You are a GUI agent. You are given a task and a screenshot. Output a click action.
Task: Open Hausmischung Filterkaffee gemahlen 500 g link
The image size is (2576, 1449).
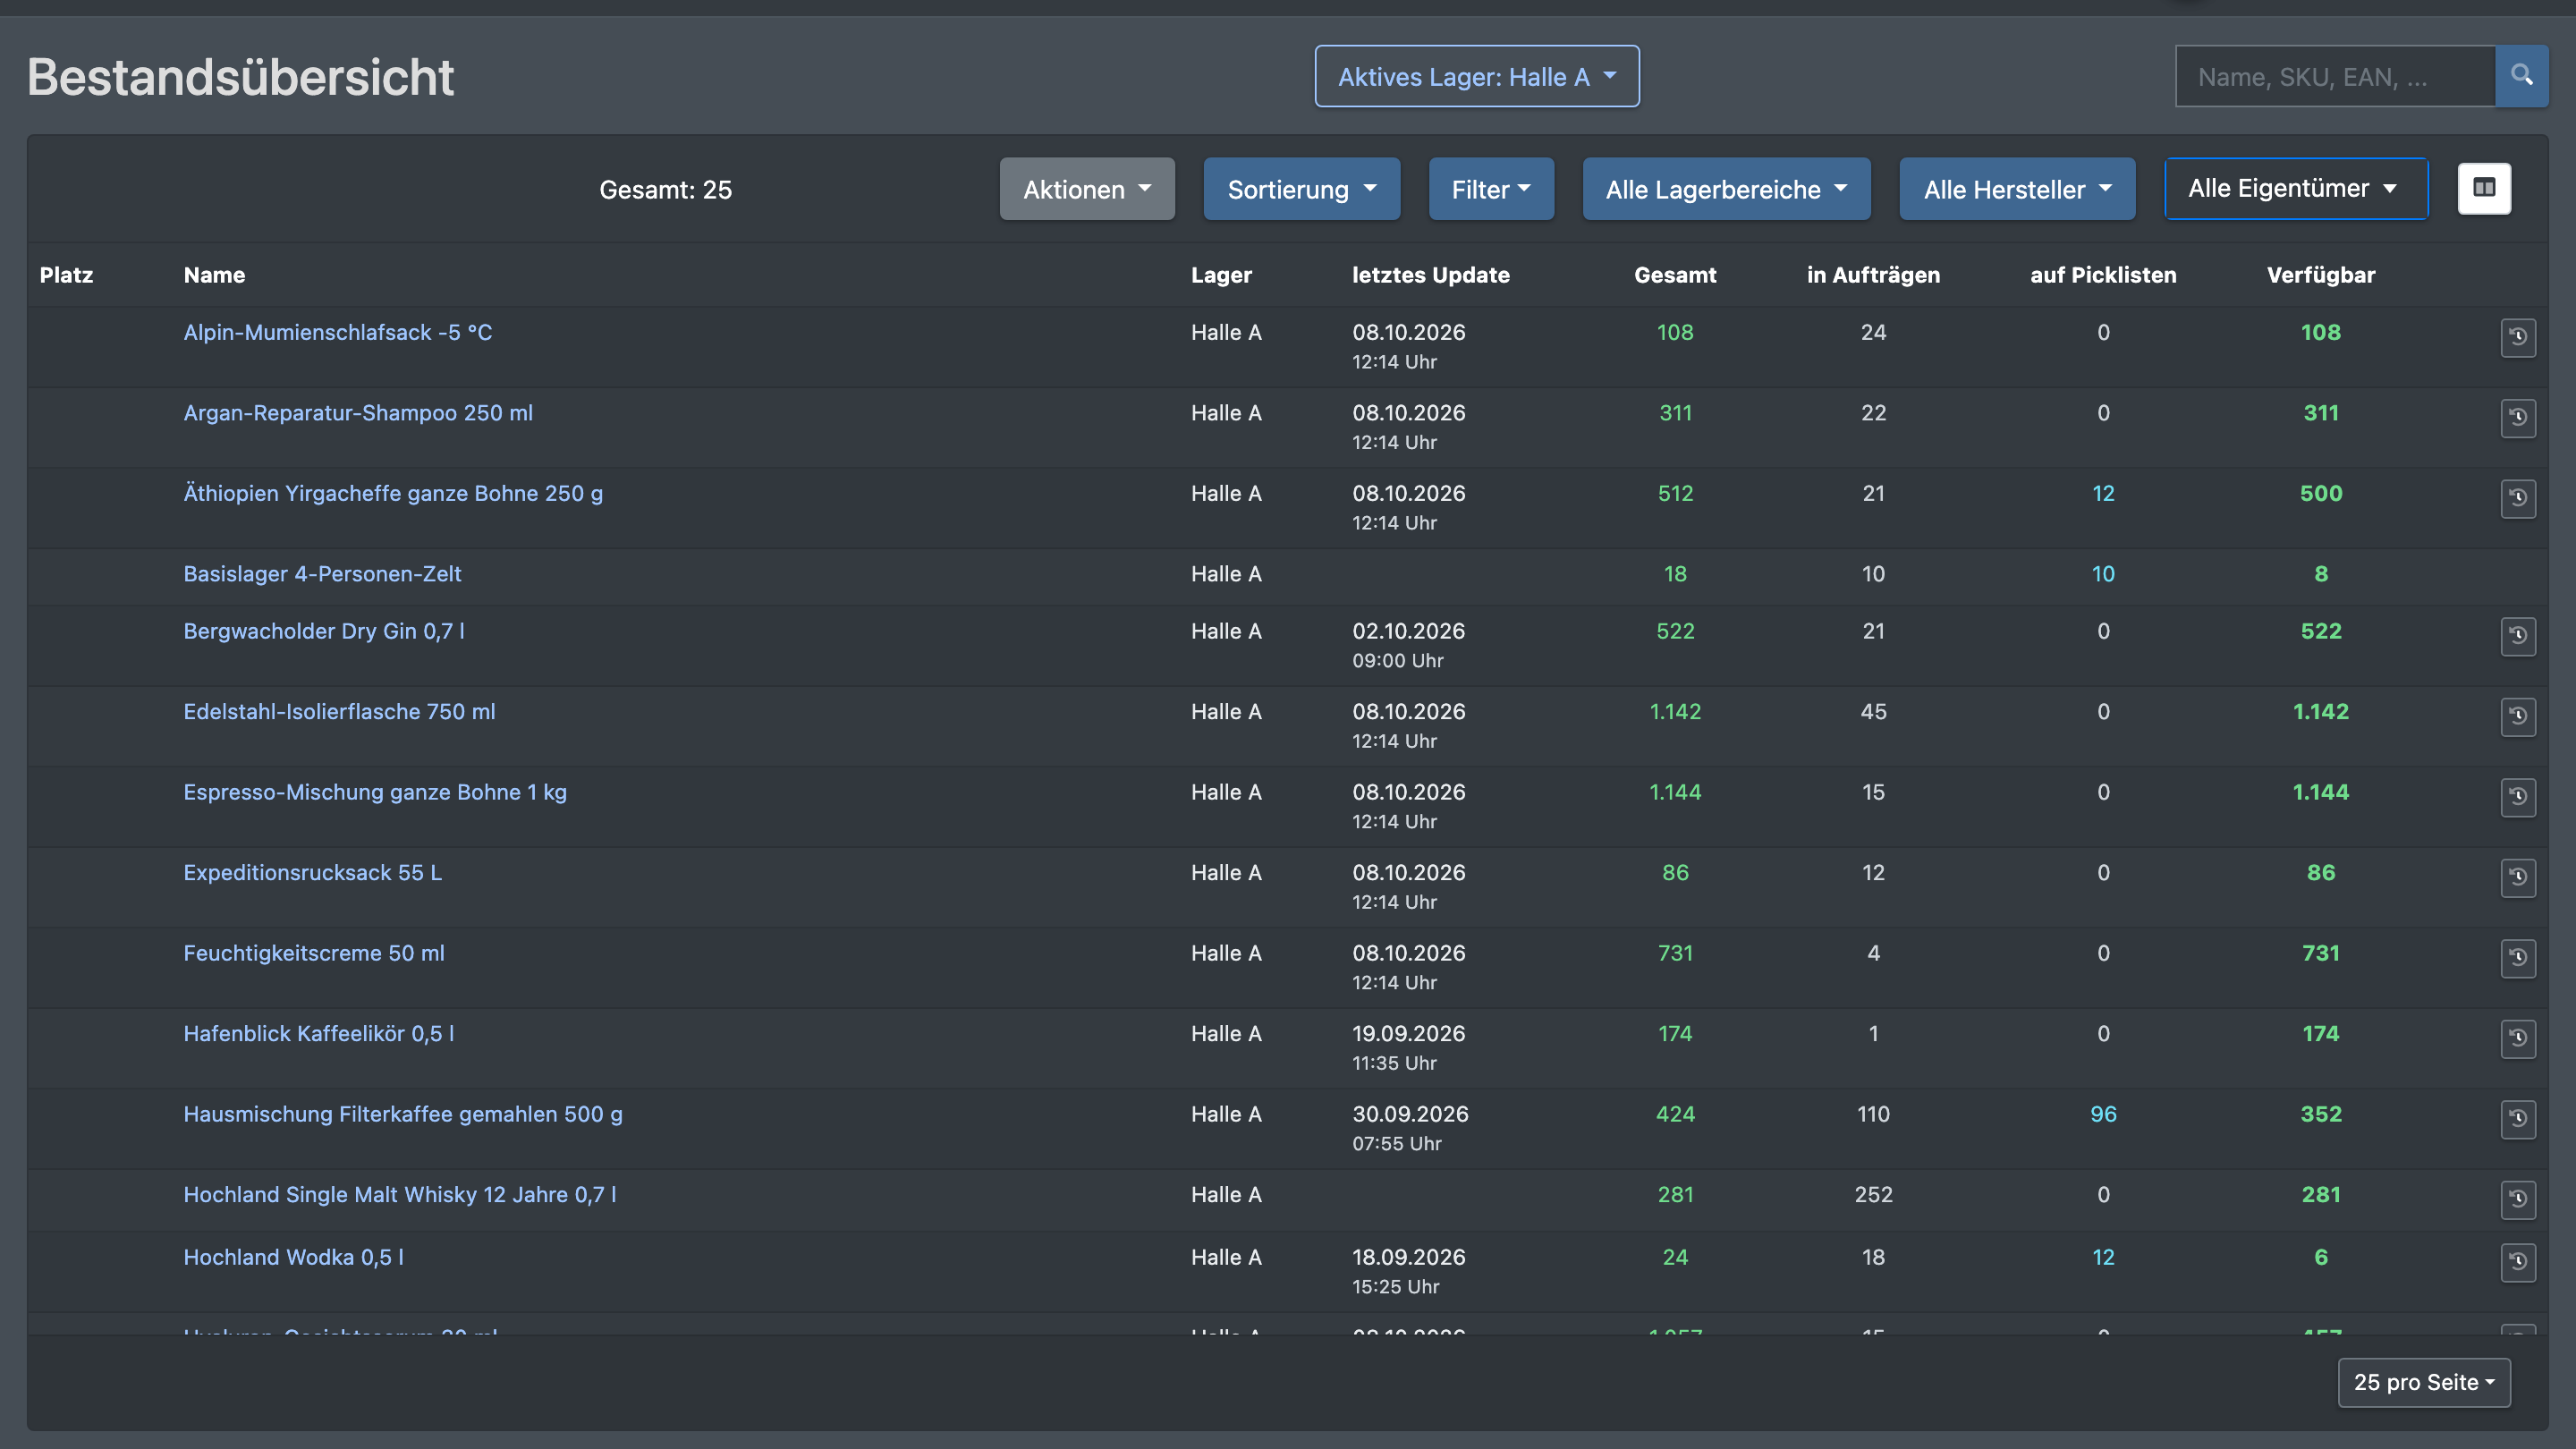point(402,1114)
